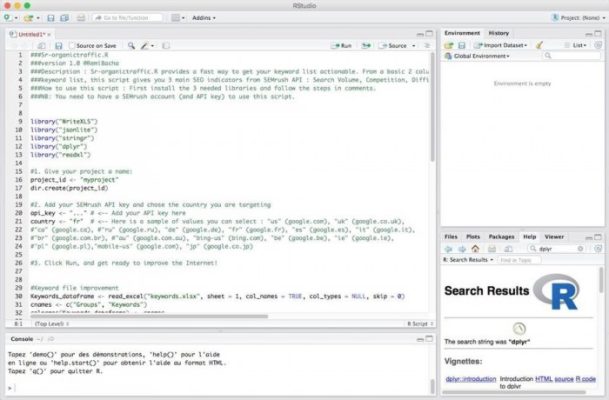Screen dimensions: 609x400
Task: Click the workspace panes layout icon
Action: pyautogui.click(x=176, y=18)
